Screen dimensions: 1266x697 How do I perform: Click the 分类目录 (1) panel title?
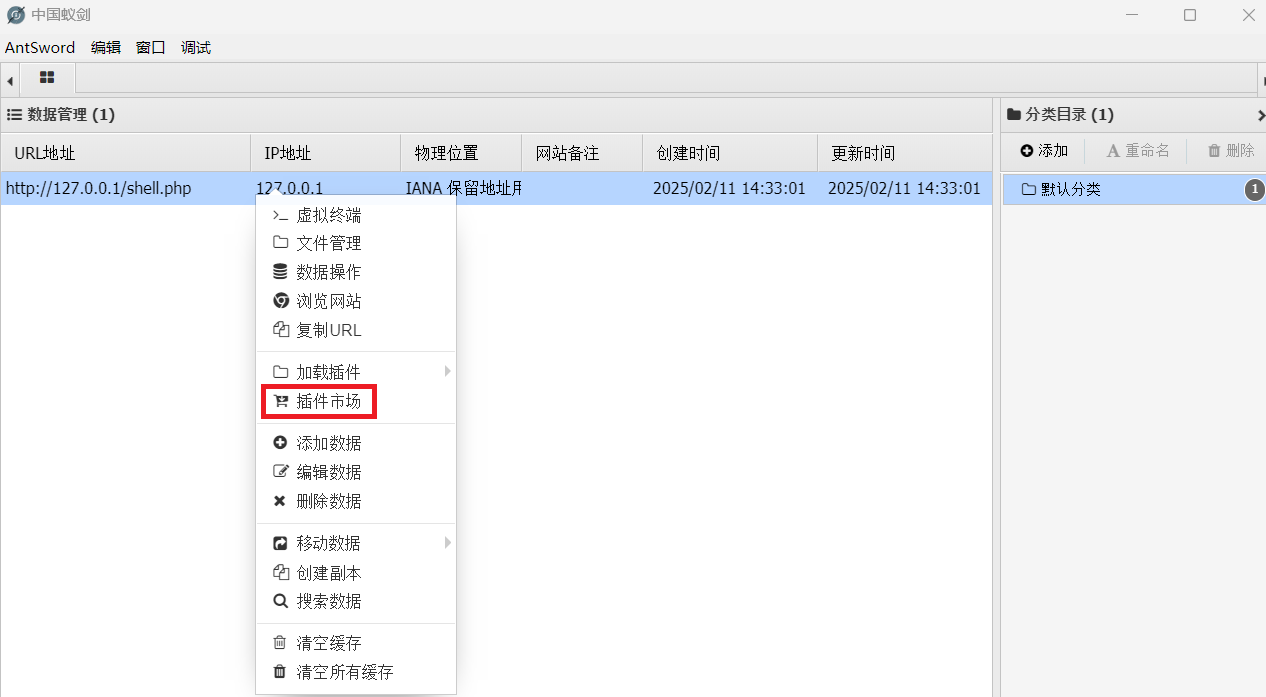(x=1070, y=115)
